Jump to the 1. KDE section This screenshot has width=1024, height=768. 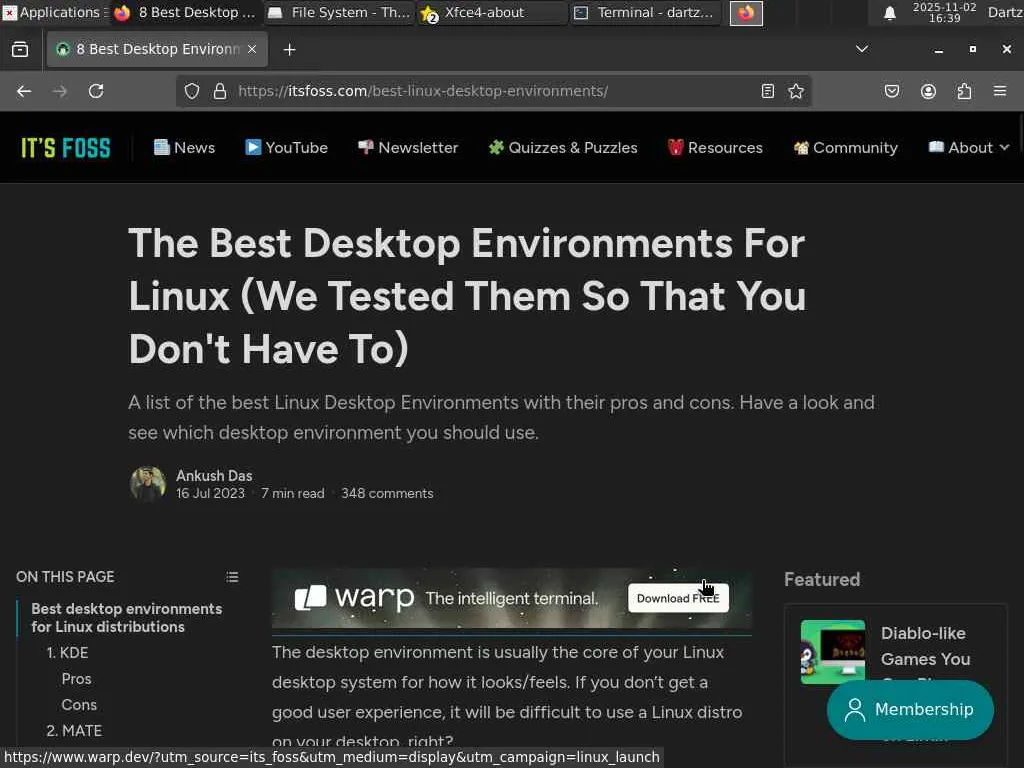(67, 653)
